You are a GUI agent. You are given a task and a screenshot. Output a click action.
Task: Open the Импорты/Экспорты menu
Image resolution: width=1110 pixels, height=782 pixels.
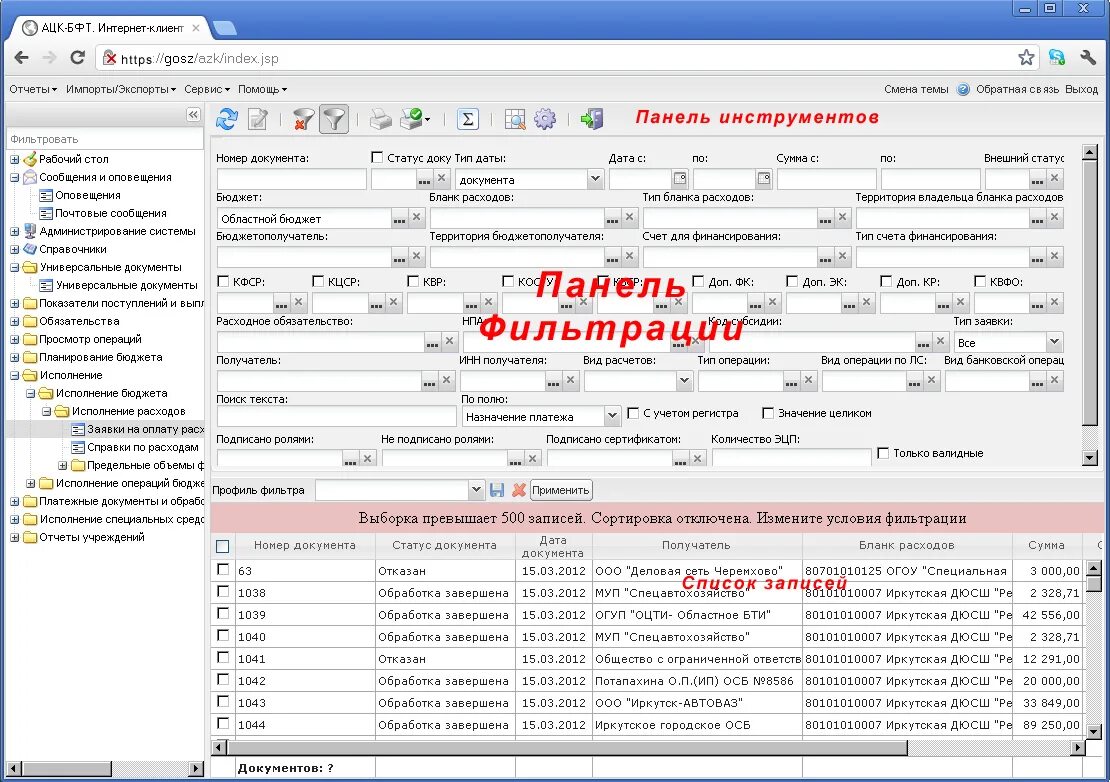121,89
